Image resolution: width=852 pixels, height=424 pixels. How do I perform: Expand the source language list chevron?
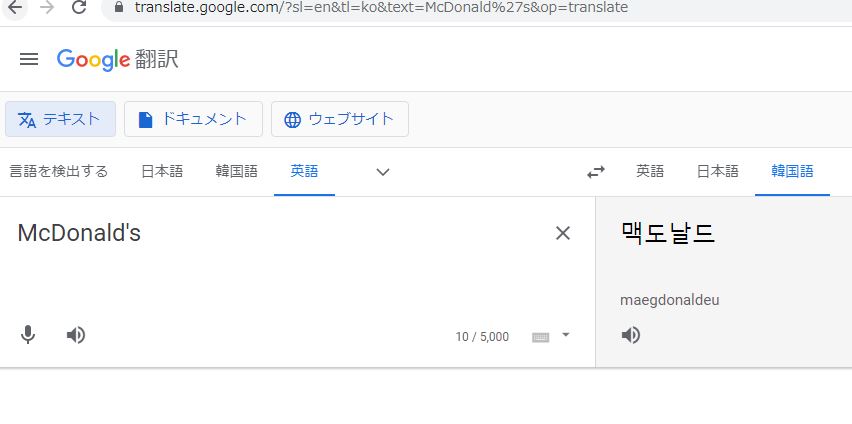(x=382, y=172)
